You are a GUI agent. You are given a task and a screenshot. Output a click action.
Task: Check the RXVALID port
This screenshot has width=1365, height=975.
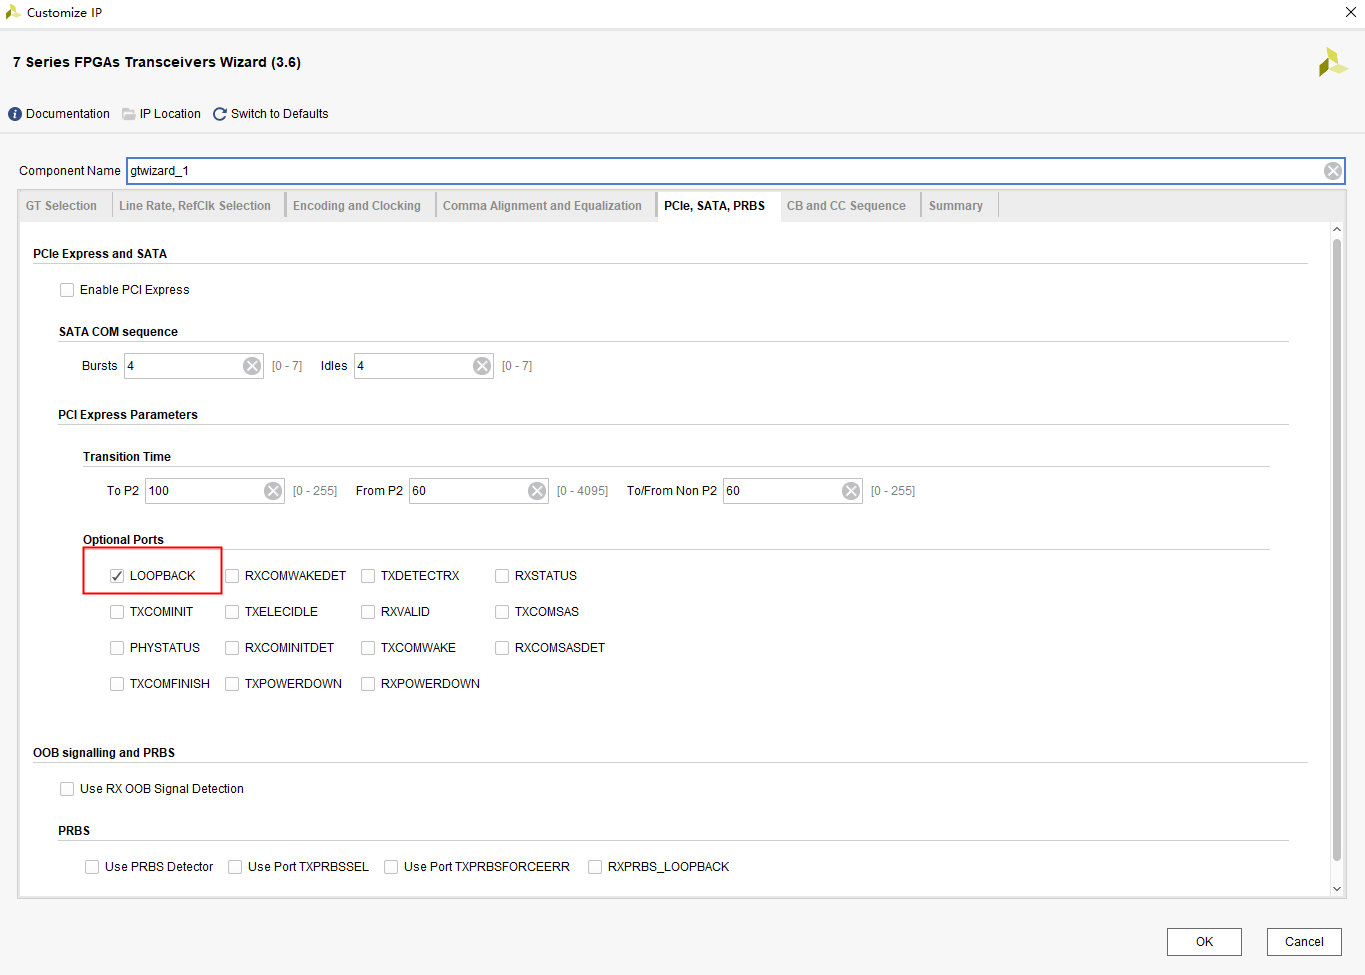coord(368,612)
